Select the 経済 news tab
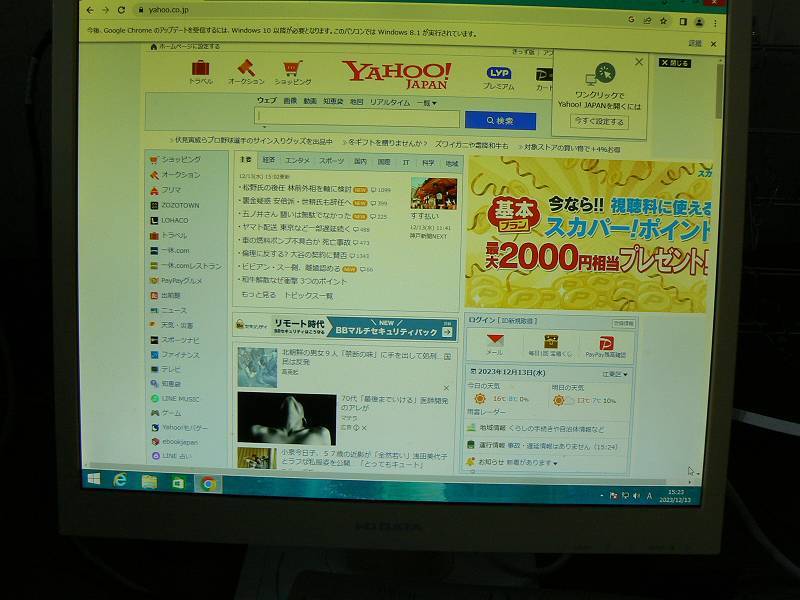Viewport: 800px width, 600px height. pyautogui.click(x=268, y=160)
